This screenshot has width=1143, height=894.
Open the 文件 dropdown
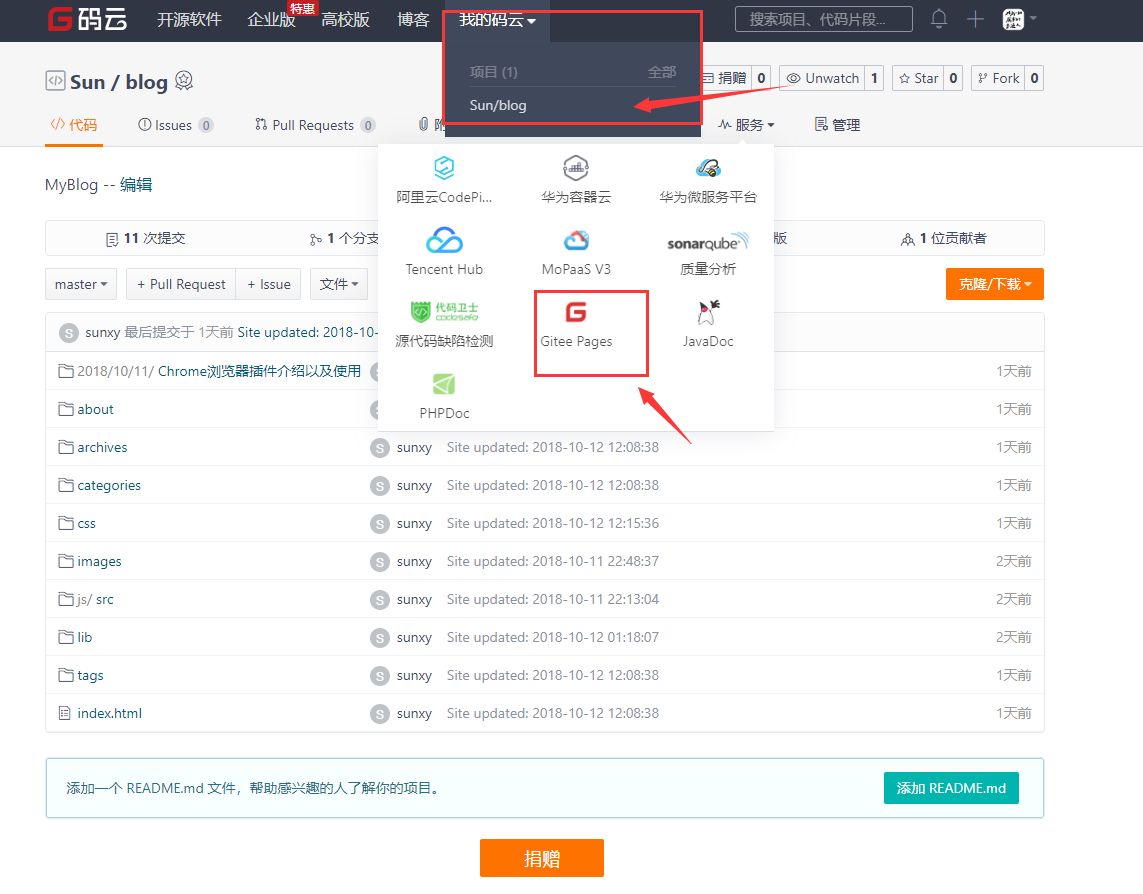click(x=339, y=284)
